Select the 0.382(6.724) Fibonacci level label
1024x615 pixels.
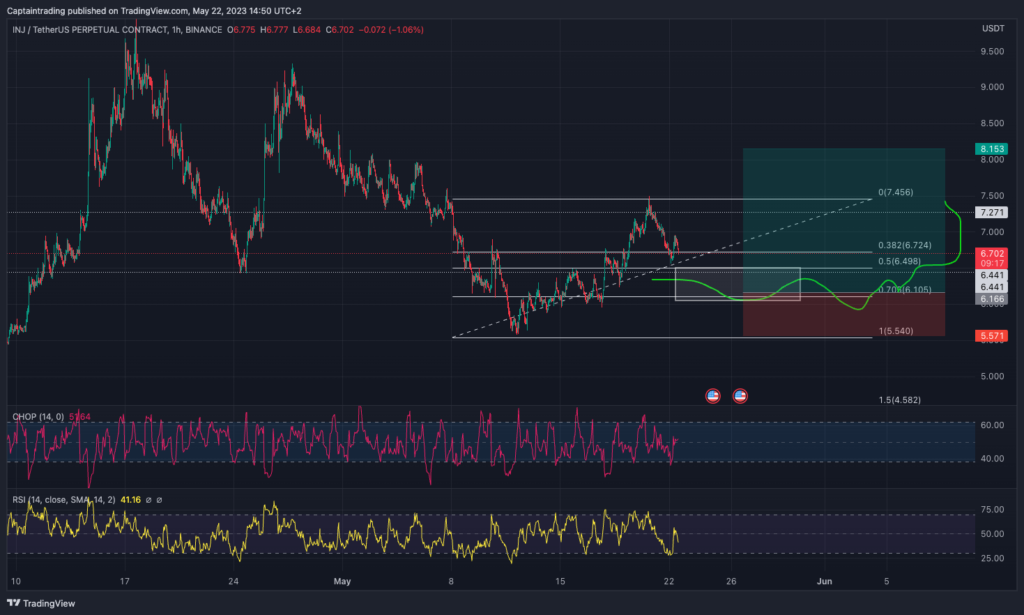pyautogui.click(x=903, y=245)
